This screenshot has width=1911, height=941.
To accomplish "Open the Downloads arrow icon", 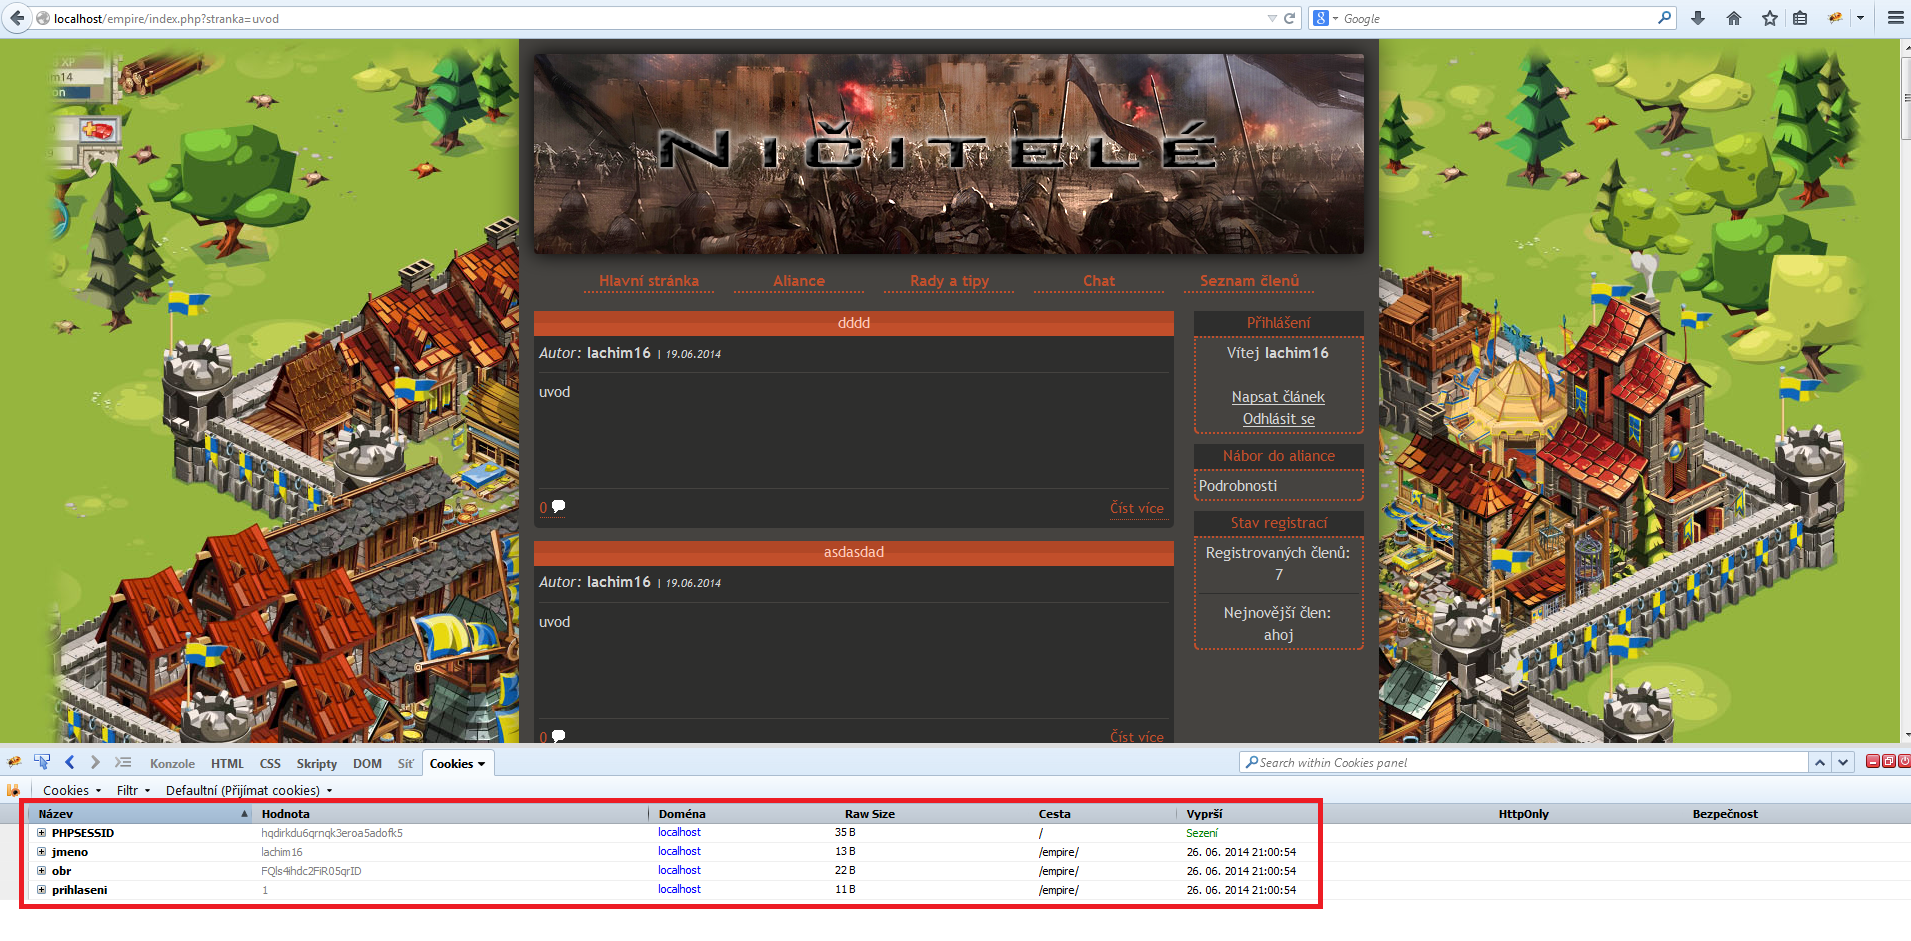I will click(1697, 18).
